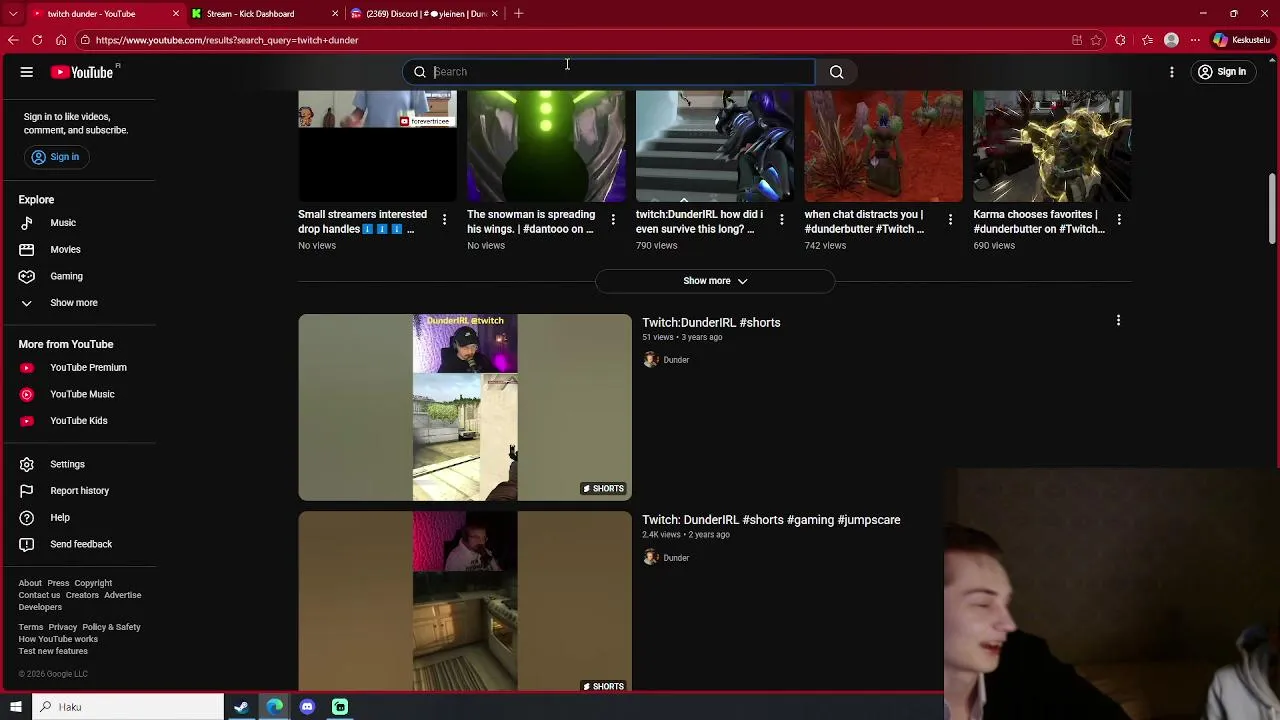Open Discord from the taskbar
Image resolution: width=1280 pixels, height=720 pixels.
pos(307,707)
